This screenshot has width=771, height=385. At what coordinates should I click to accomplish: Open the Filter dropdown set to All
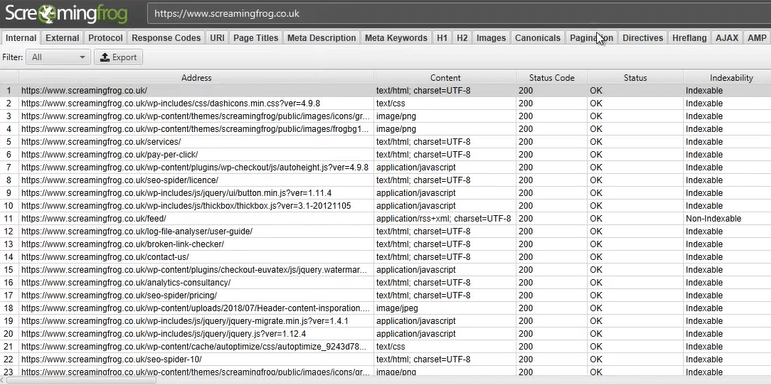(58, 57)
